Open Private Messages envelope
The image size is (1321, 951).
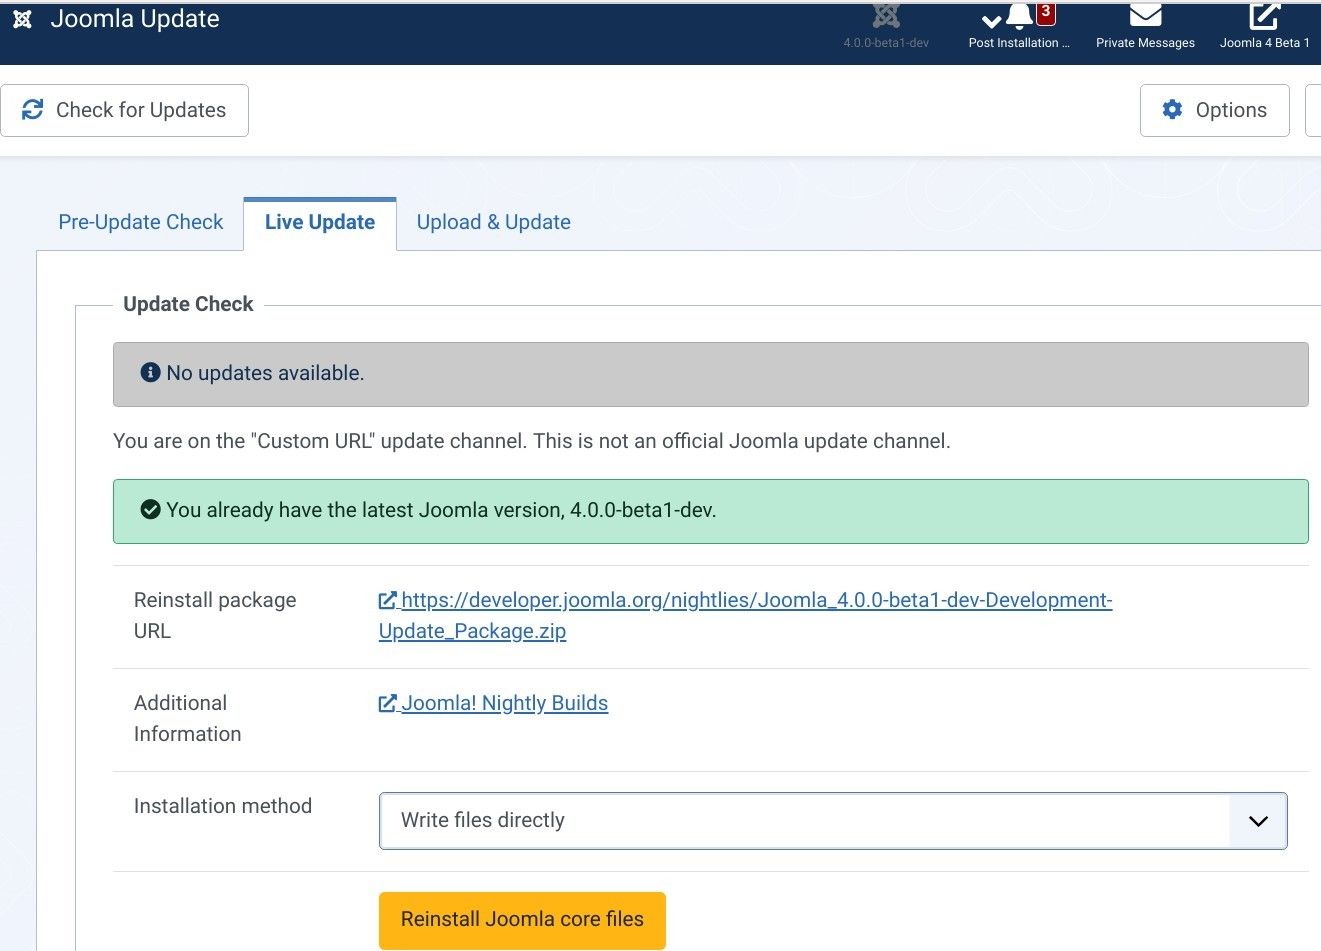tap(1145, 26)
